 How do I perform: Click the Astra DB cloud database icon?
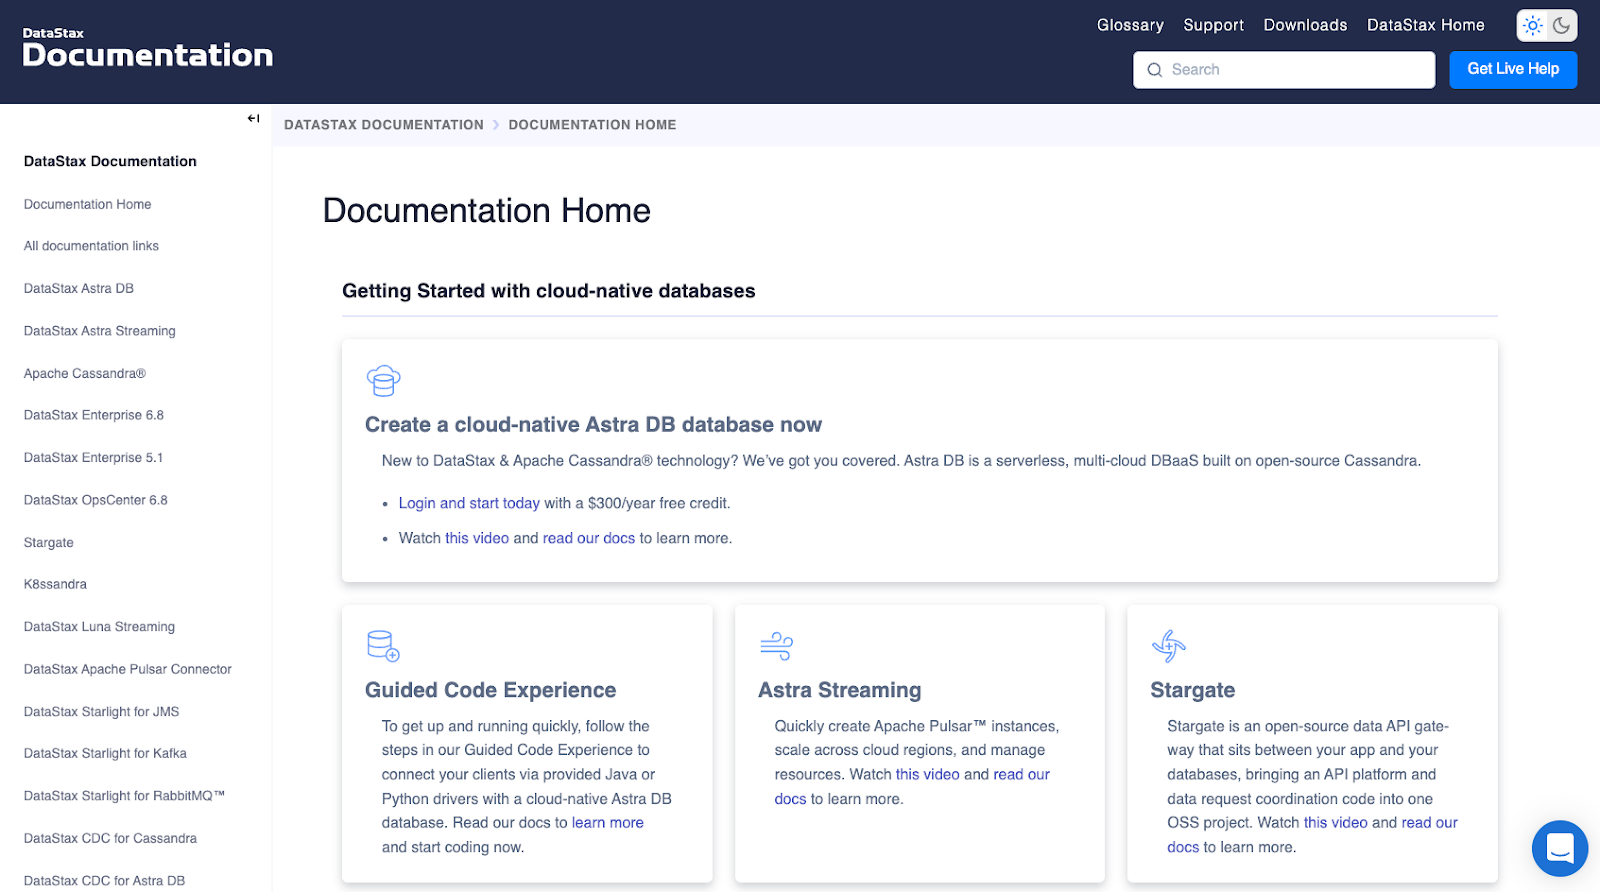pos(383,380)
